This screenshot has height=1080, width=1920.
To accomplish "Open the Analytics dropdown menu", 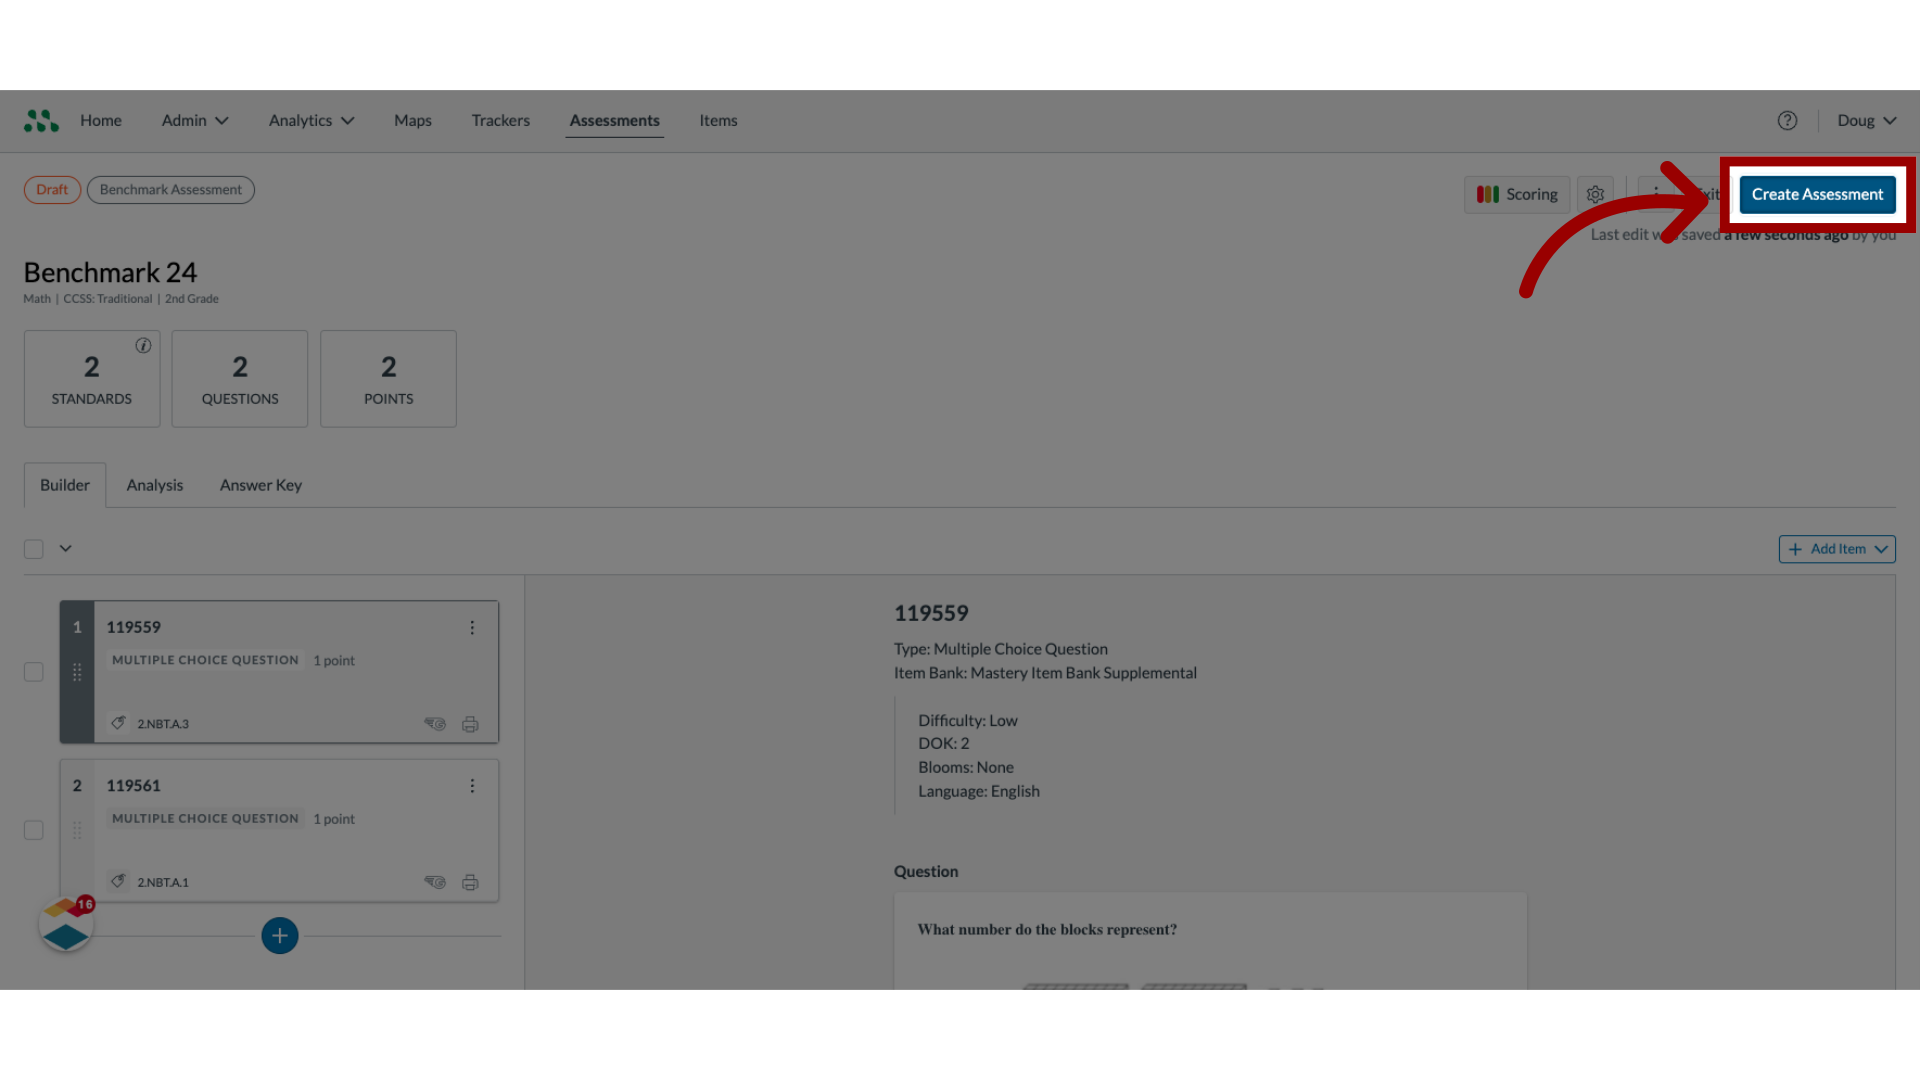I will (x=311, y=121).
